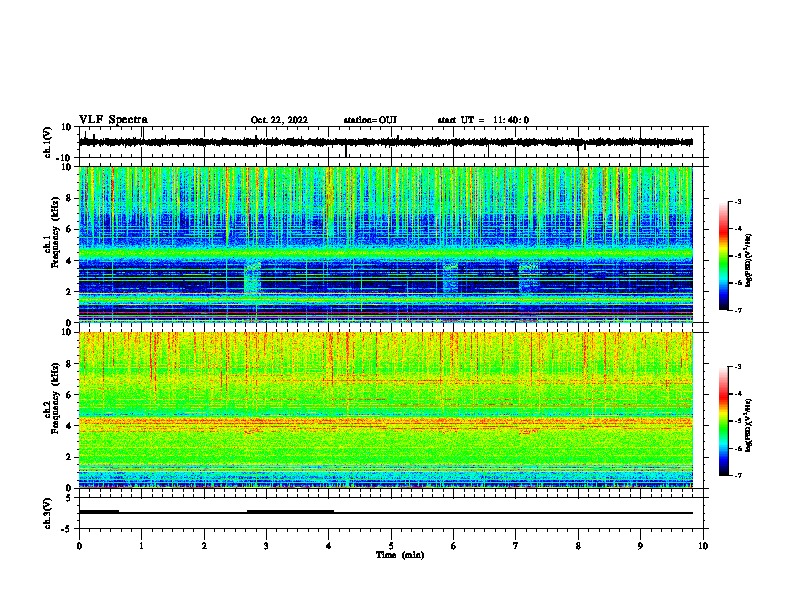Click the "station=OUJ" header text
792x612 pixels.
[370, 120]
